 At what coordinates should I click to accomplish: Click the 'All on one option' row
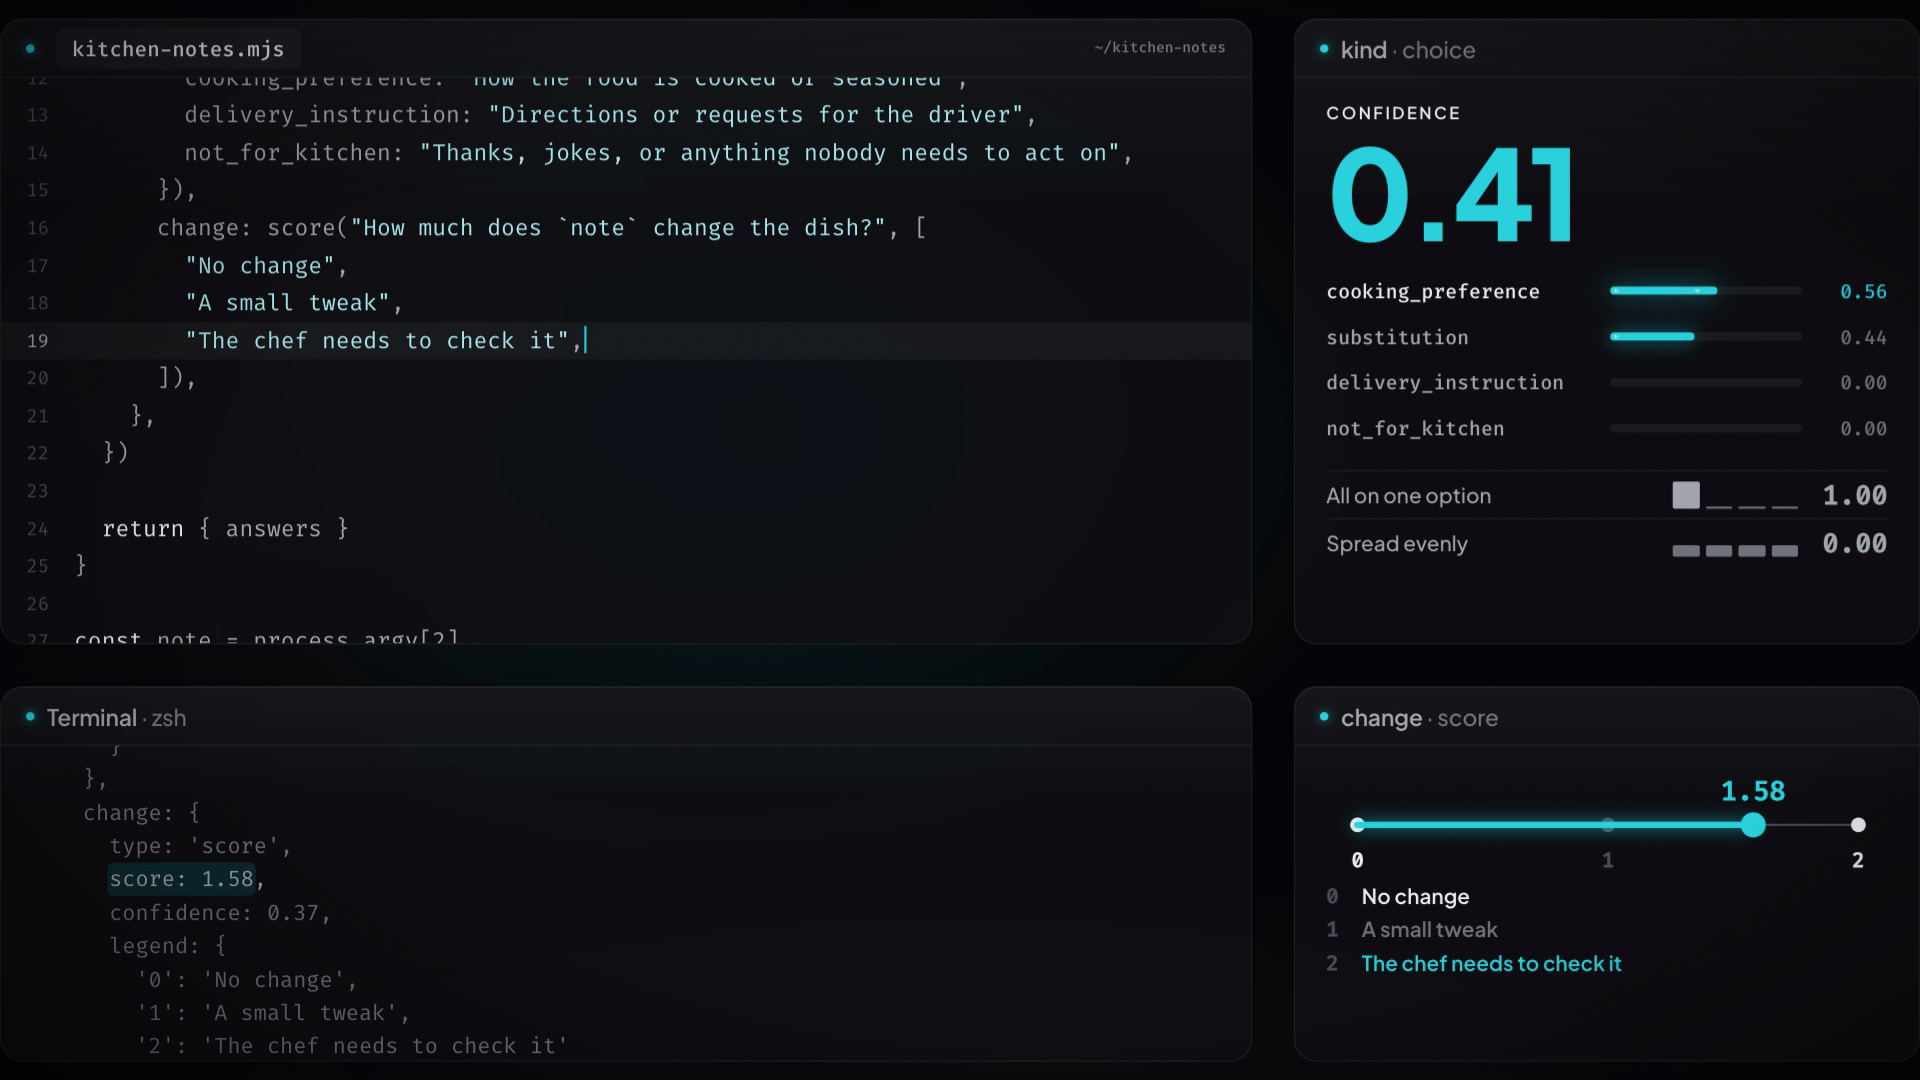tap(1606, 496)
